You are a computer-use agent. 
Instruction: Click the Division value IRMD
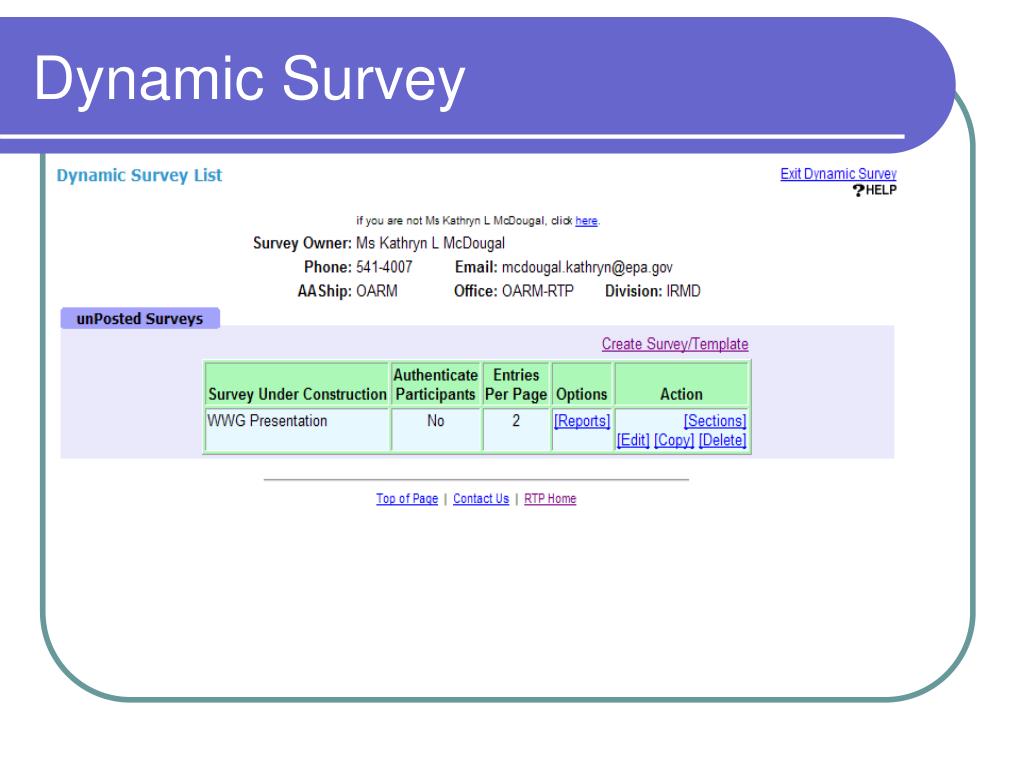[x=683, y=291]
